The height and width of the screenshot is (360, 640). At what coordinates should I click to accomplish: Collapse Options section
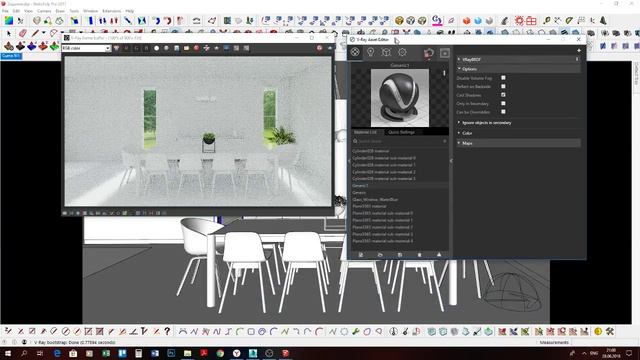click(459, 69)
